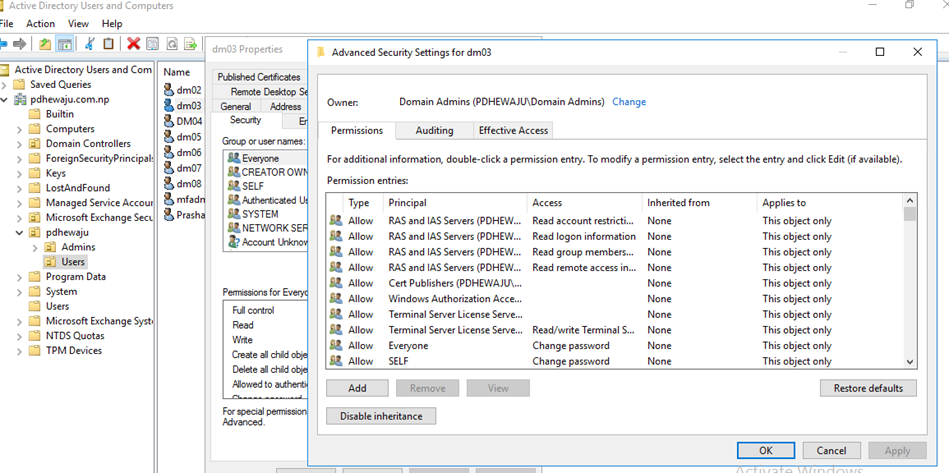Collapse the pdhewaju organizational unit
The image size is (949, 473).
pyautogui.click(x=19, y=232)
